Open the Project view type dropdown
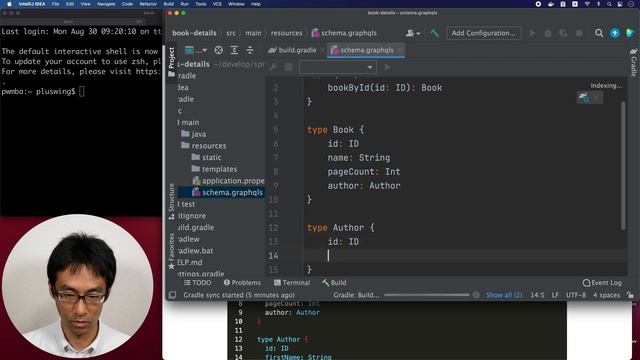 coord(196,50)
